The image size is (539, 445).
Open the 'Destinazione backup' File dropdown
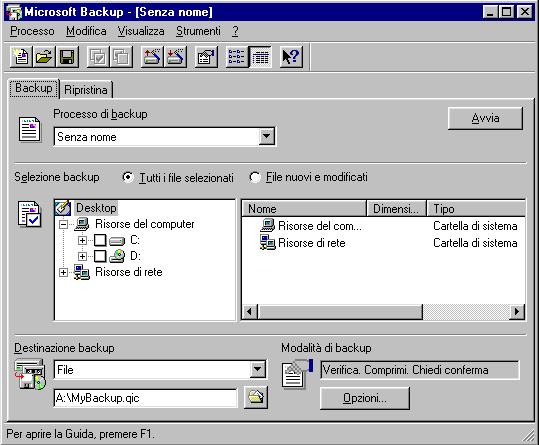(257, 370)
